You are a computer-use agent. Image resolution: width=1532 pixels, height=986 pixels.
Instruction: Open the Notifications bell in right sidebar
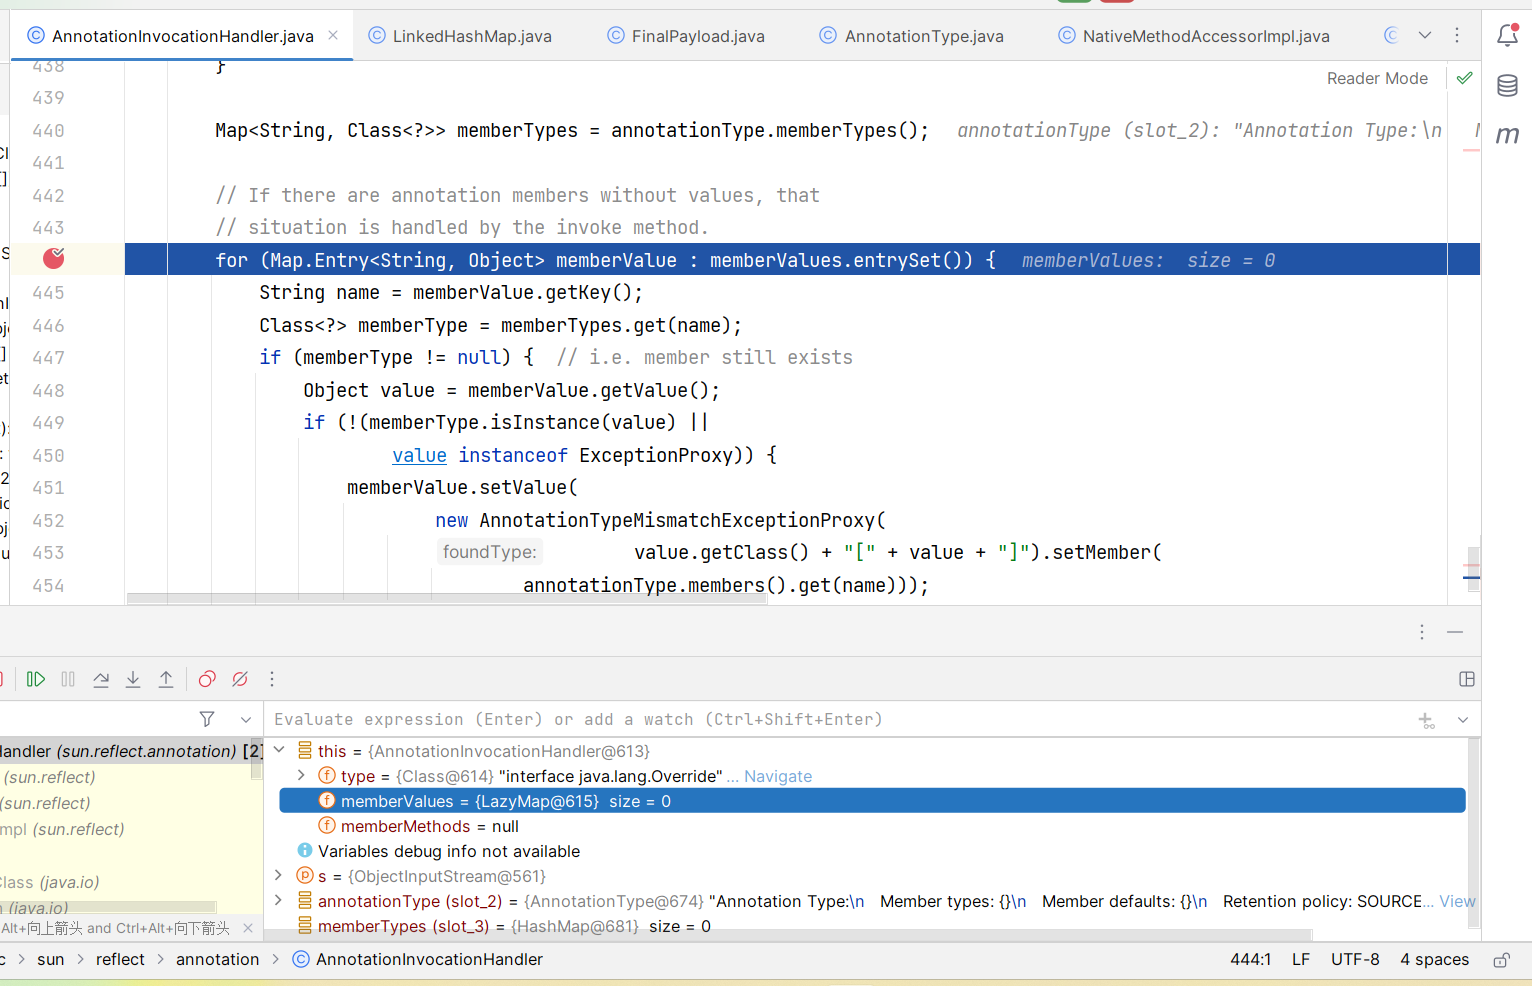[1507, 36]
